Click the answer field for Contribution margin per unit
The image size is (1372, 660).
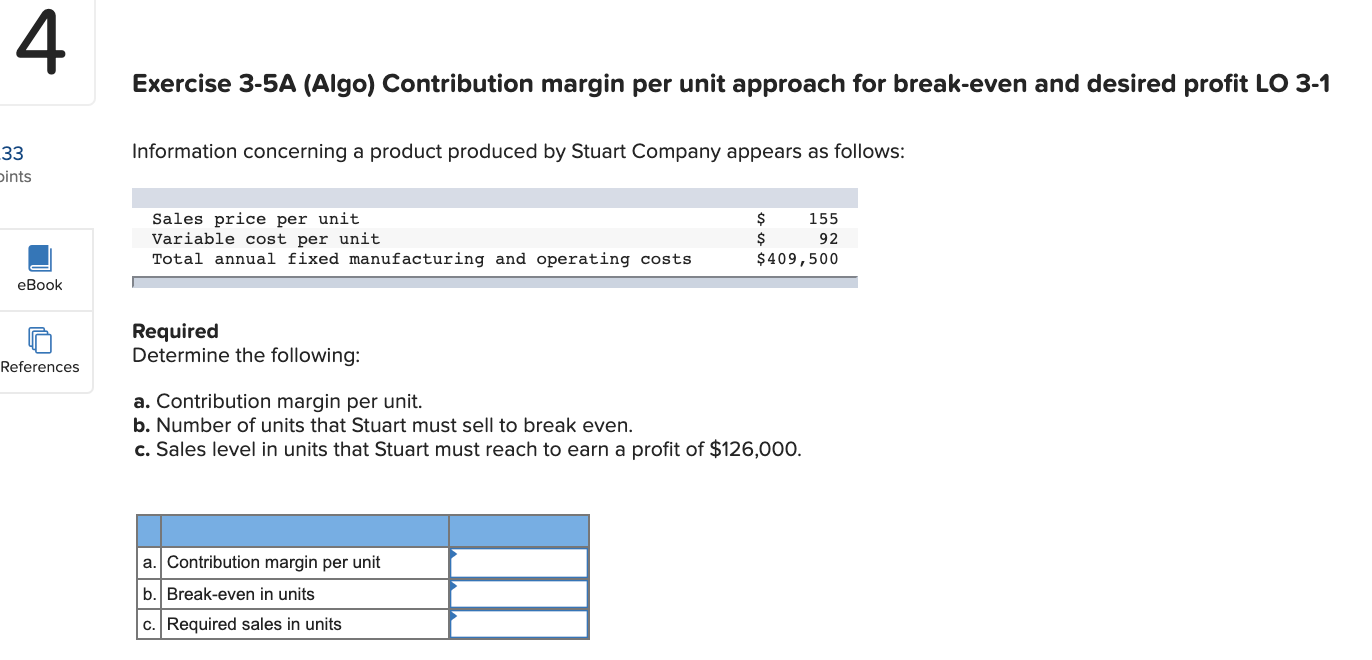(518, 562)
